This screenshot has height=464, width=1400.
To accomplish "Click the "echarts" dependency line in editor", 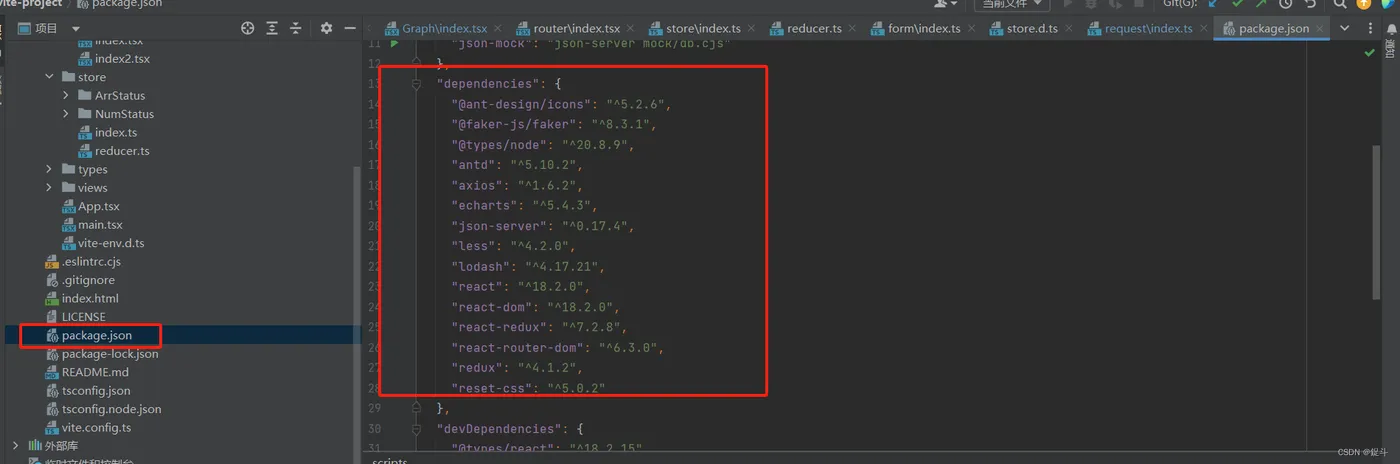I will pos(524,205).
